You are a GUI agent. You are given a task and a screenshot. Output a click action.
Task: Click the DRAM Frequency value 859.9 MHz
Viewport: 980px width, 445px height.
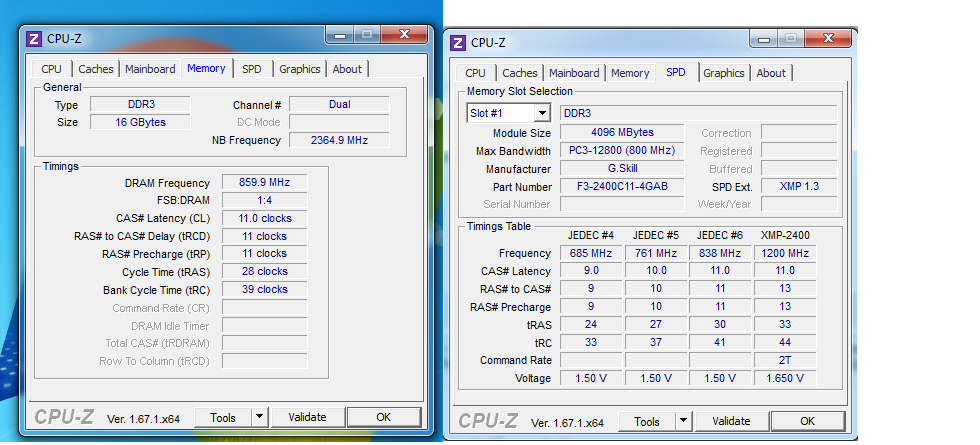click(264, 182)
